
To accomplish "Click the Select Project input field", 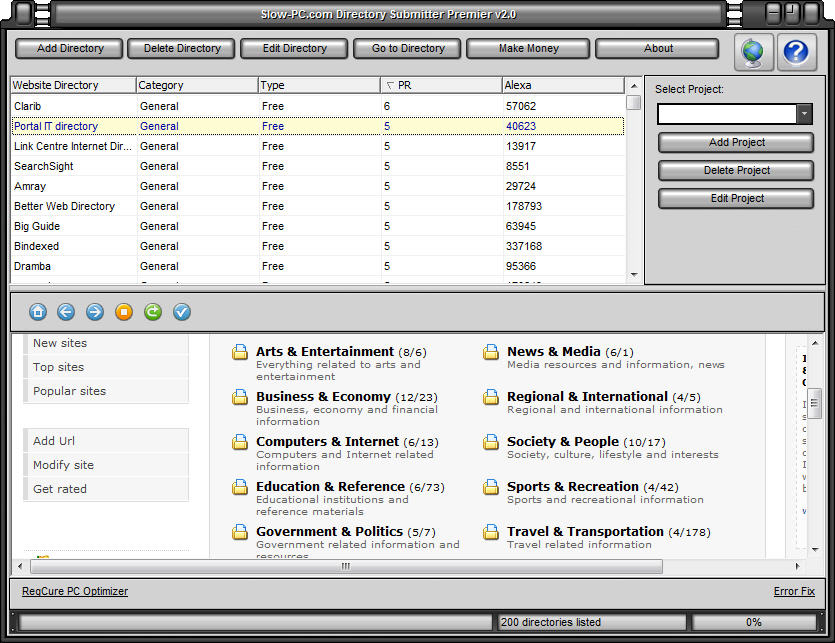I will 727,114.
